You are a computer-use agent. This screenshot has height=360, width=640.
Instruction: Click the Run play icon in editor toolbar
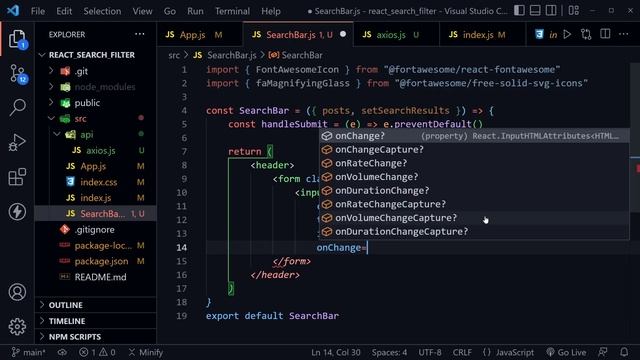click(x=567, y=35)
